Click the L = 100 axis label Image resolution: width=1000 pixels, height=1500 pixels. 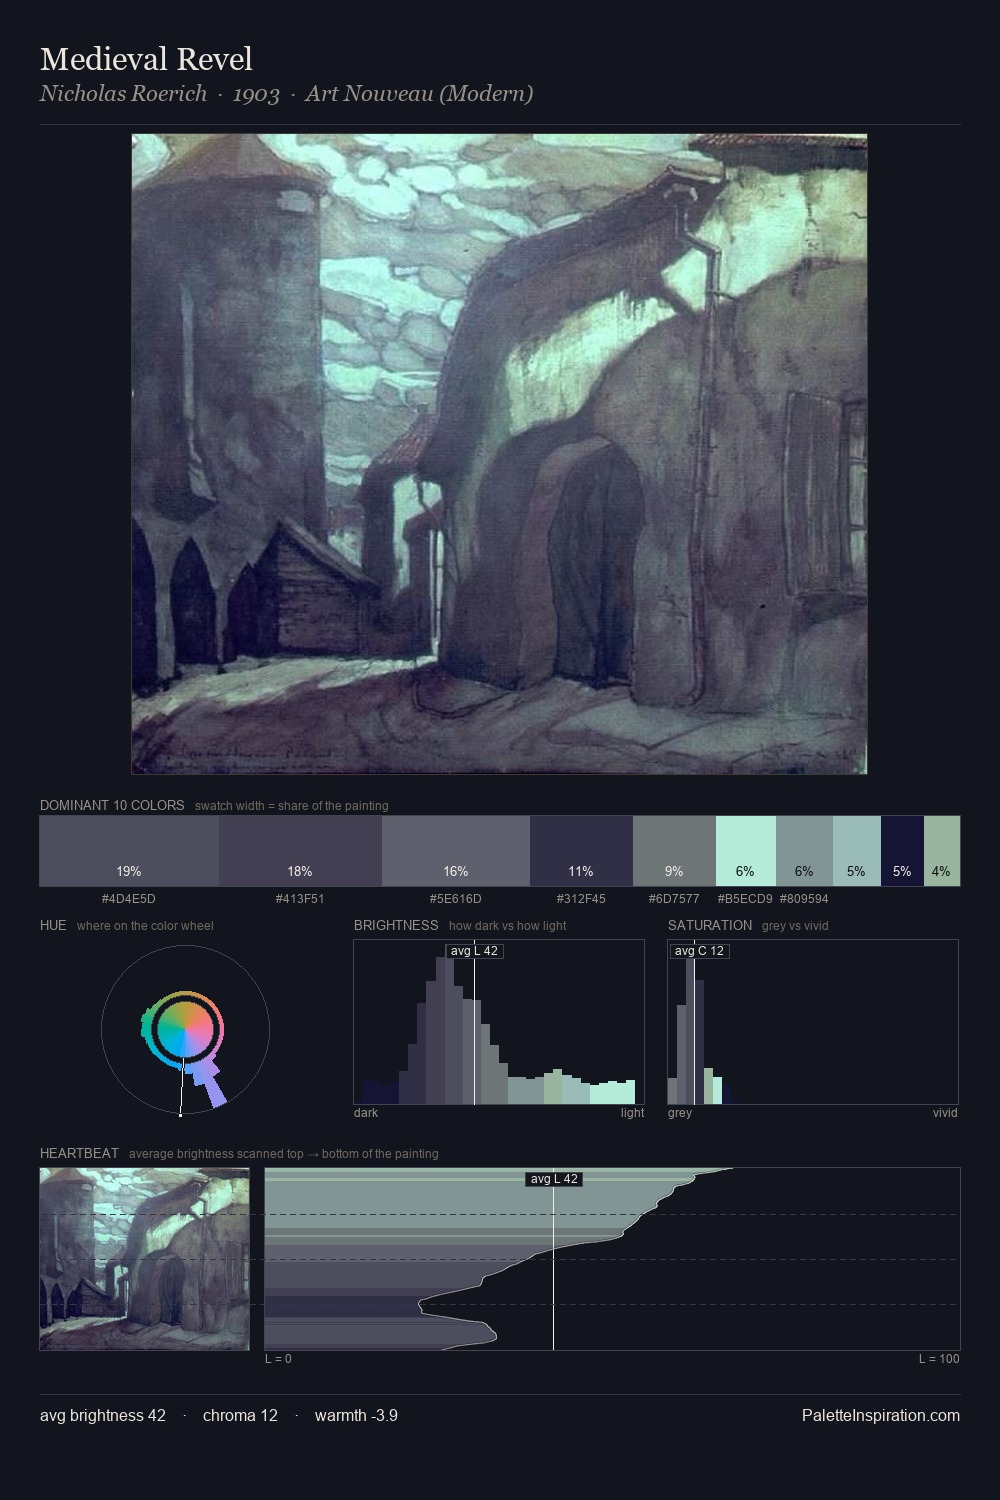(x=939, y=1358)
